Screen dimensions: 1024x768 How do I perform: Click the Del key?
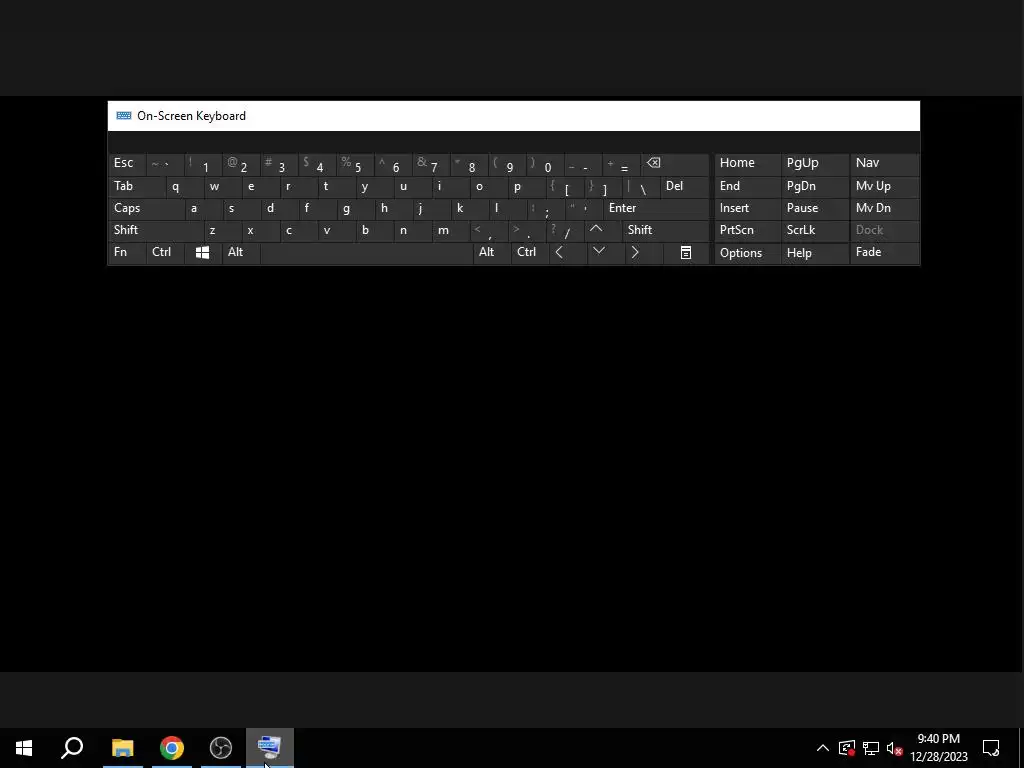pos(684,186)
